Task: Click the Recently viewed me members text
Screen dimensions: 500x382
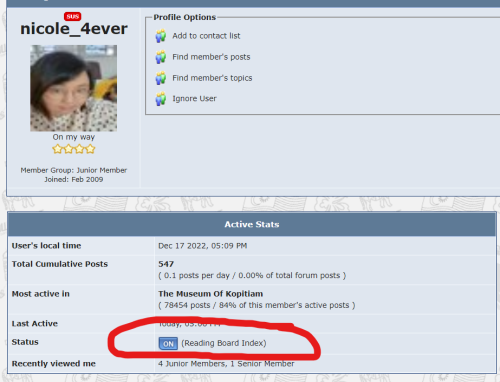Action: coord(226,364)
